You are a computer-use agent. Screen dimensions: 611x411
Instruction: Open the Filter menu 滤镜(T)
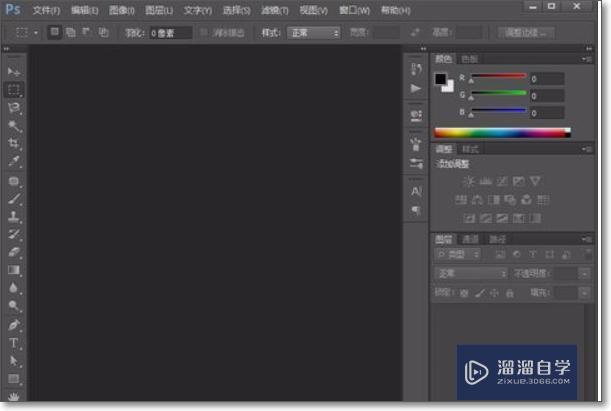tap(275, 10)
